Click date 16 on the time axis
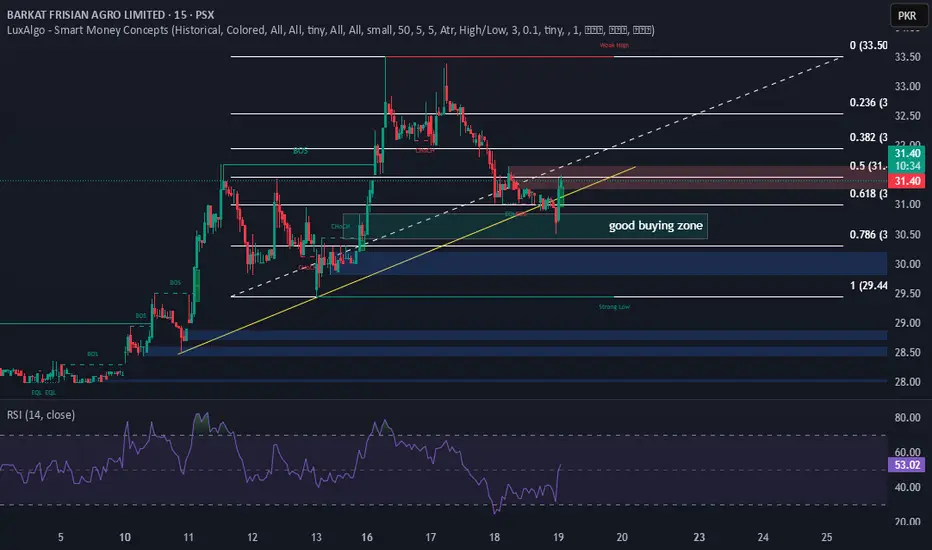This screenshot has width=932, height=550. [x=367, y=538]
